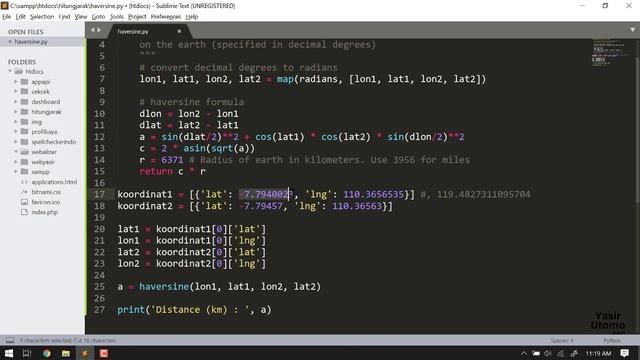This screenshot has width=640, height=360.
Task: Expand the profilsaya folder arrow
Action: [x=16, y=131]
